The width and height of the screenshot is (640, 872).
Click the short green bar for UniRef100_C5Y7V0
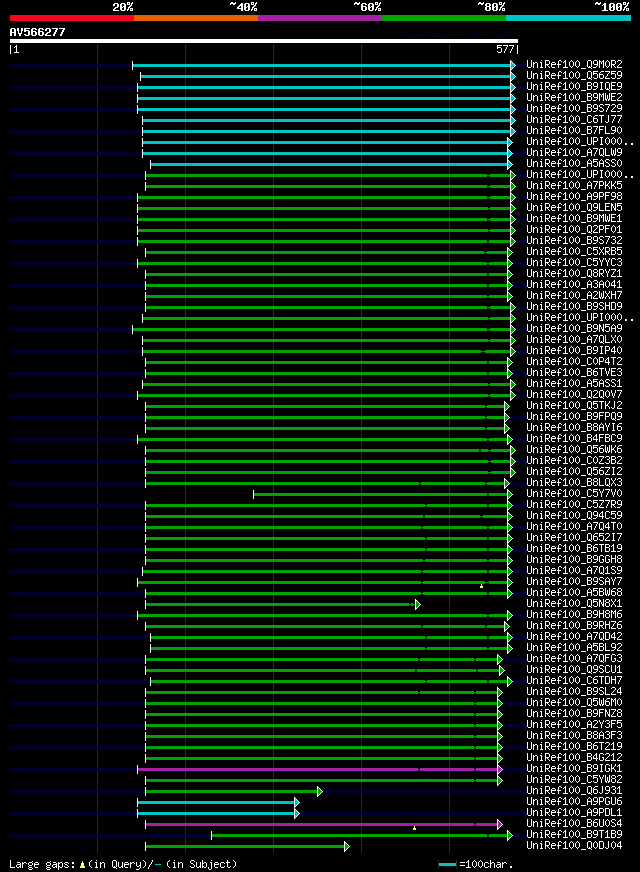tap(381, 494)
